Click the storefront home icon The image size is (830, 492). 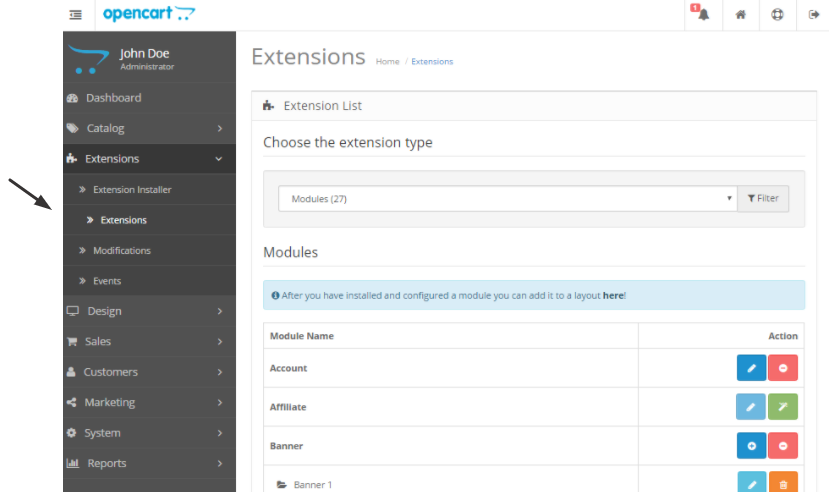click(x=740, y=15)
